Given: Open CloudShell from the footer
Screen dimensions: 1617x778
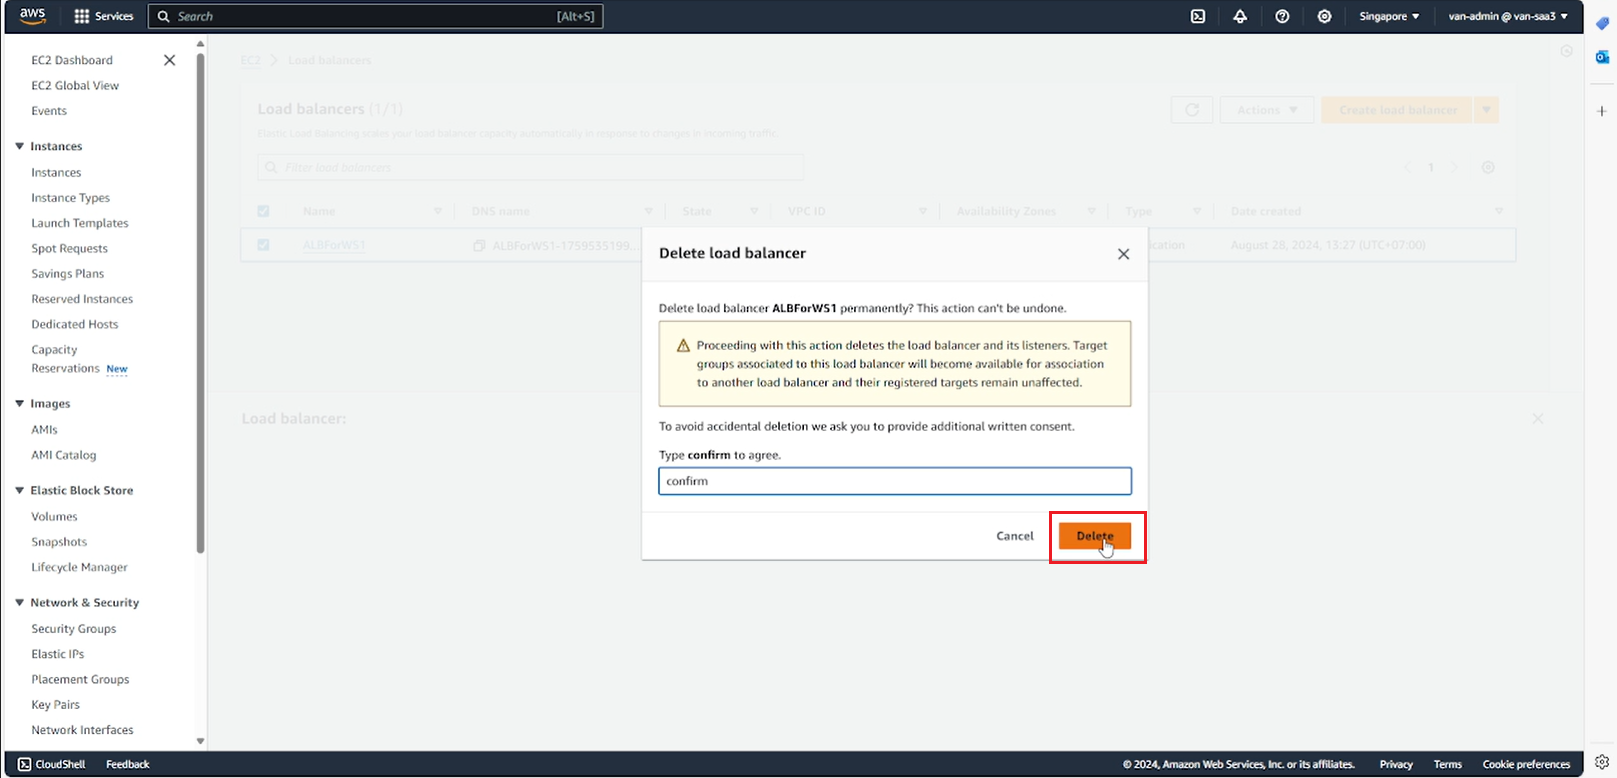Looking at the screenshot, I should click(x=52, y=764).
